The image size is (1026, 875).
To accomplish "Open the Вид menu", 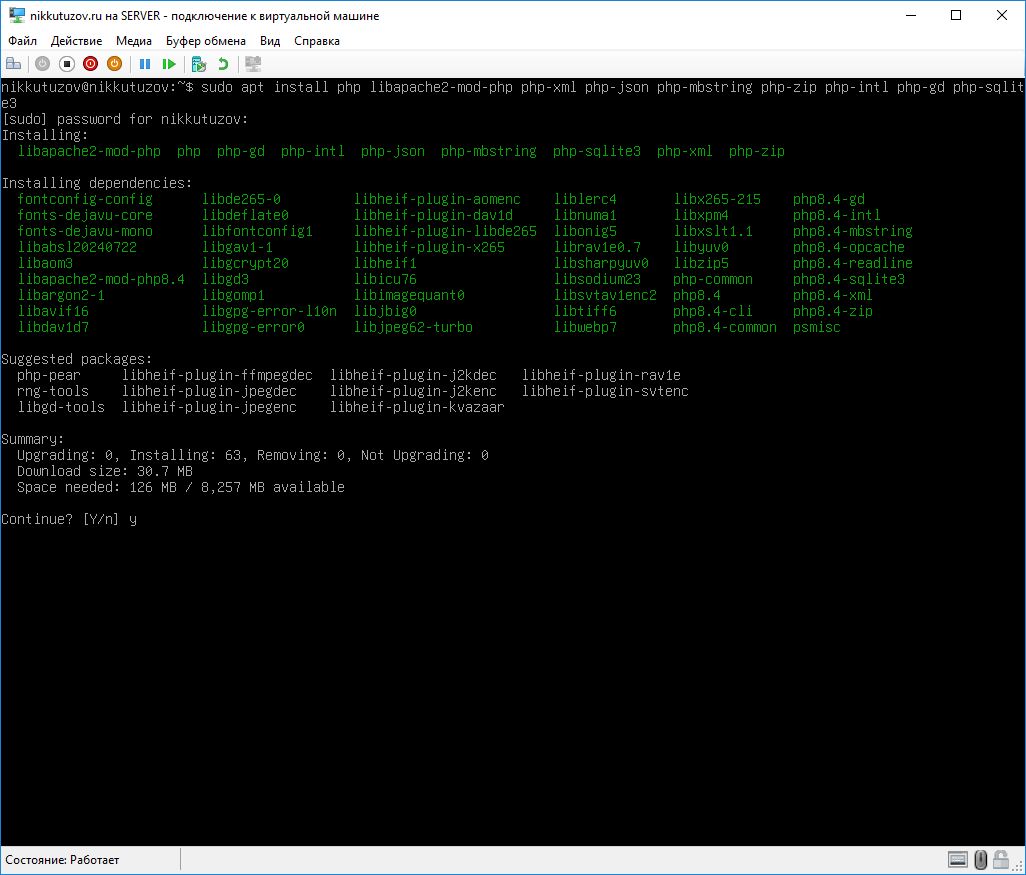I will click(270, 41).
